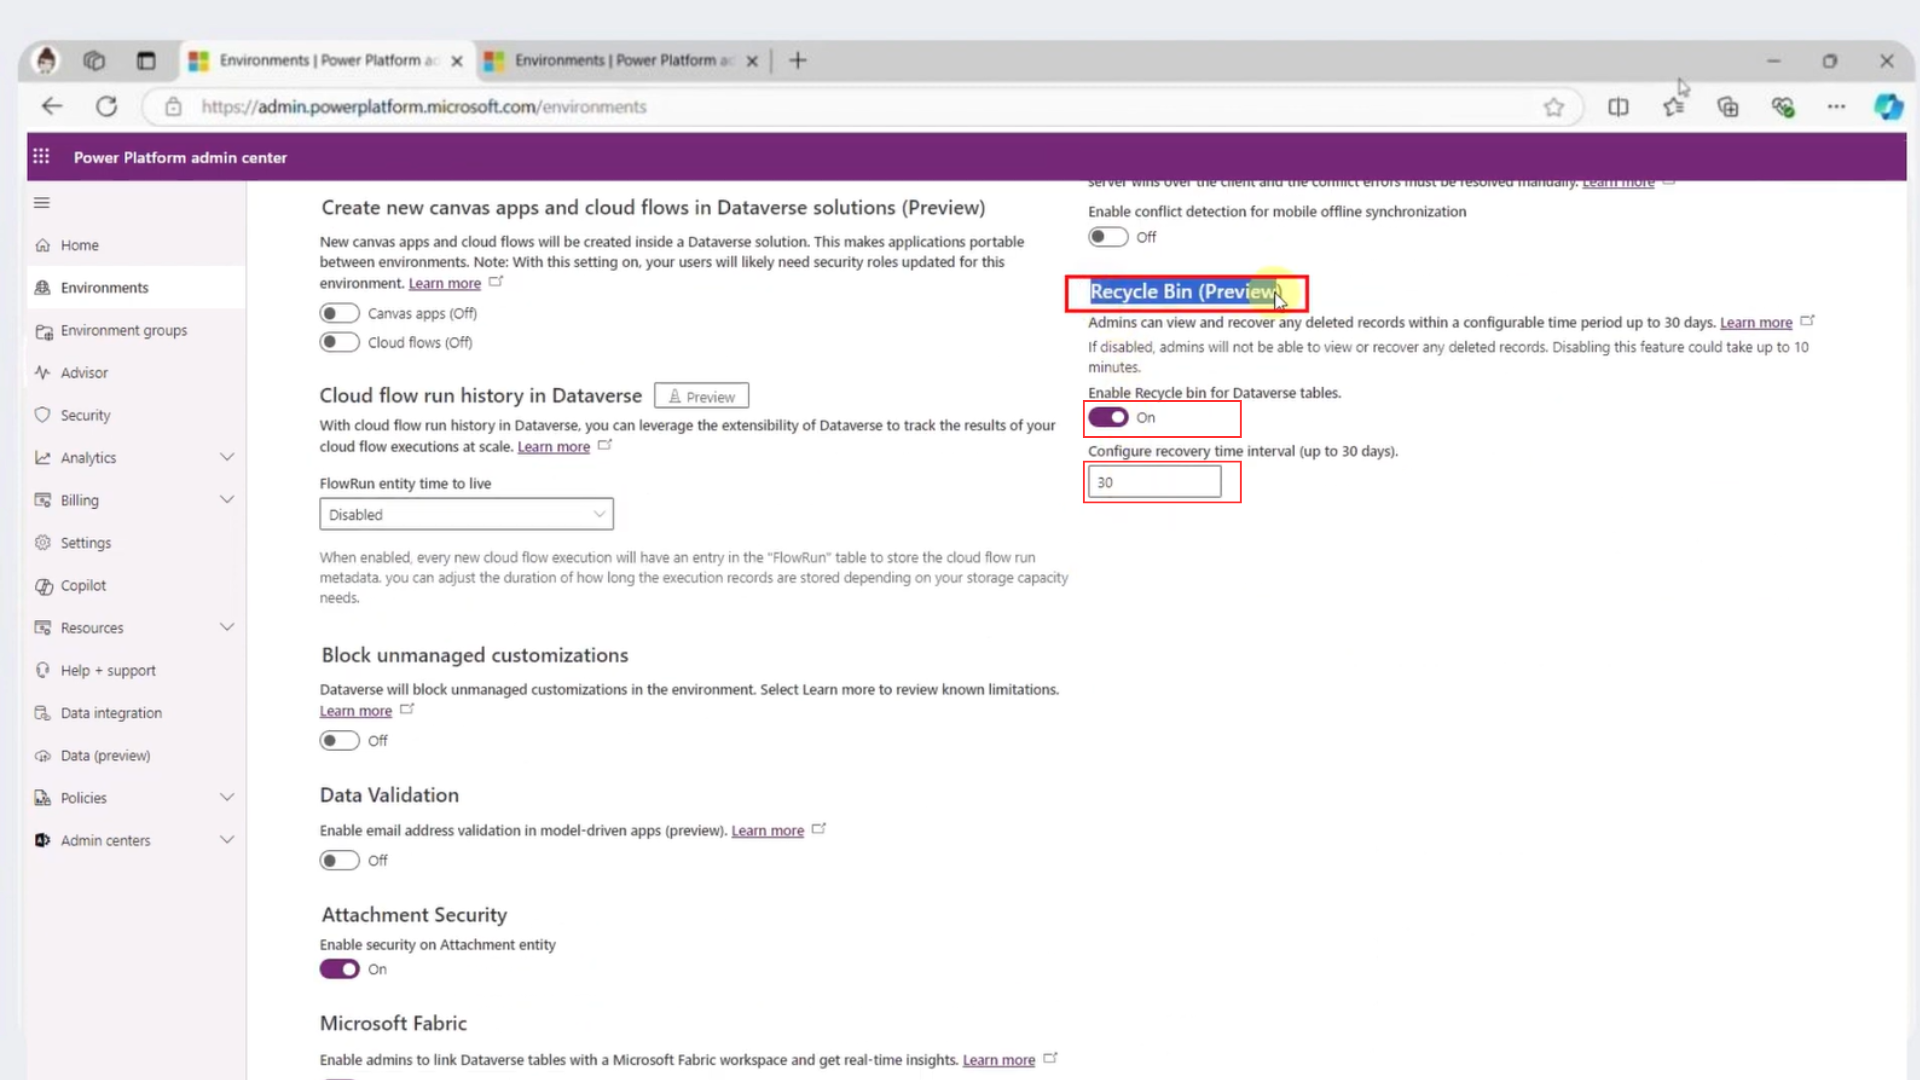This screenshot has height=1080, width=1920.
Task: Click the Billing icon in sidebar
Action: [42, 500]
